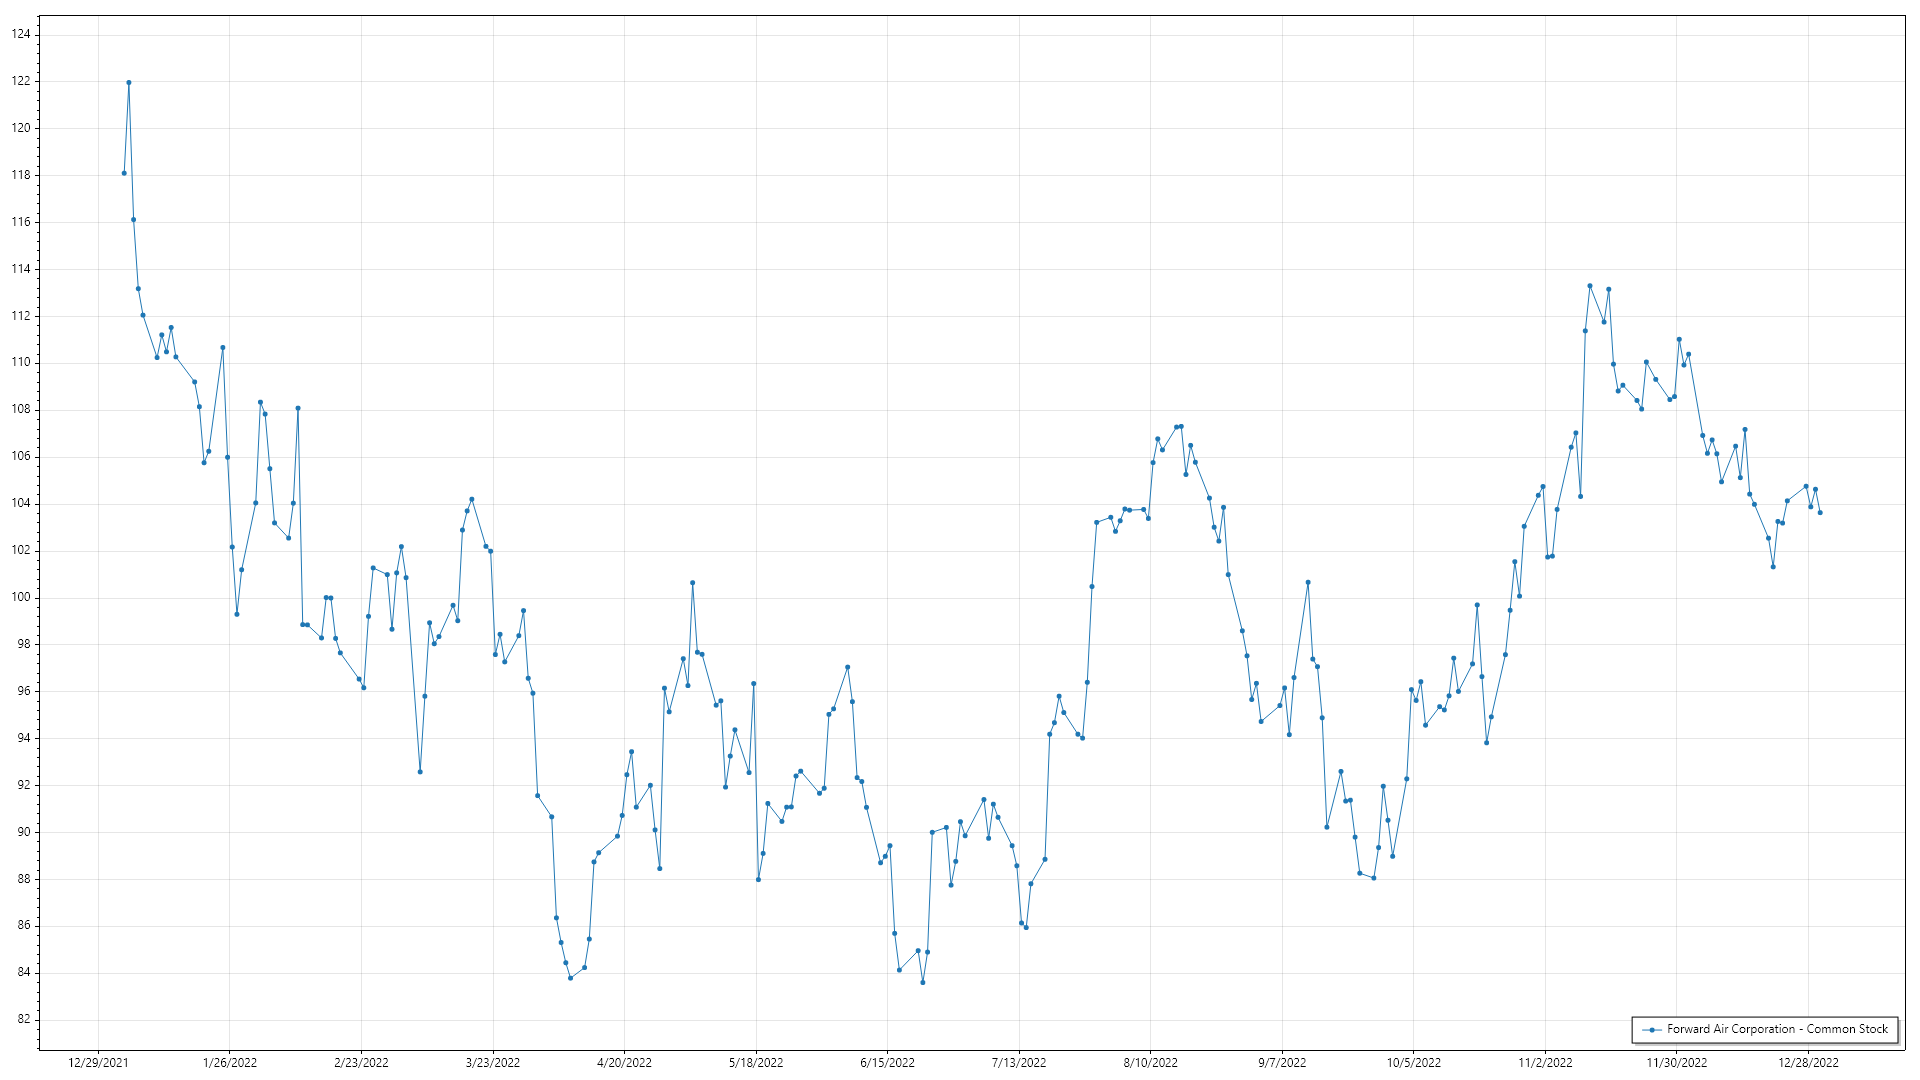Click the first data point of the series
Viewport: 1920px width, 1080px height.
point(124,173)
